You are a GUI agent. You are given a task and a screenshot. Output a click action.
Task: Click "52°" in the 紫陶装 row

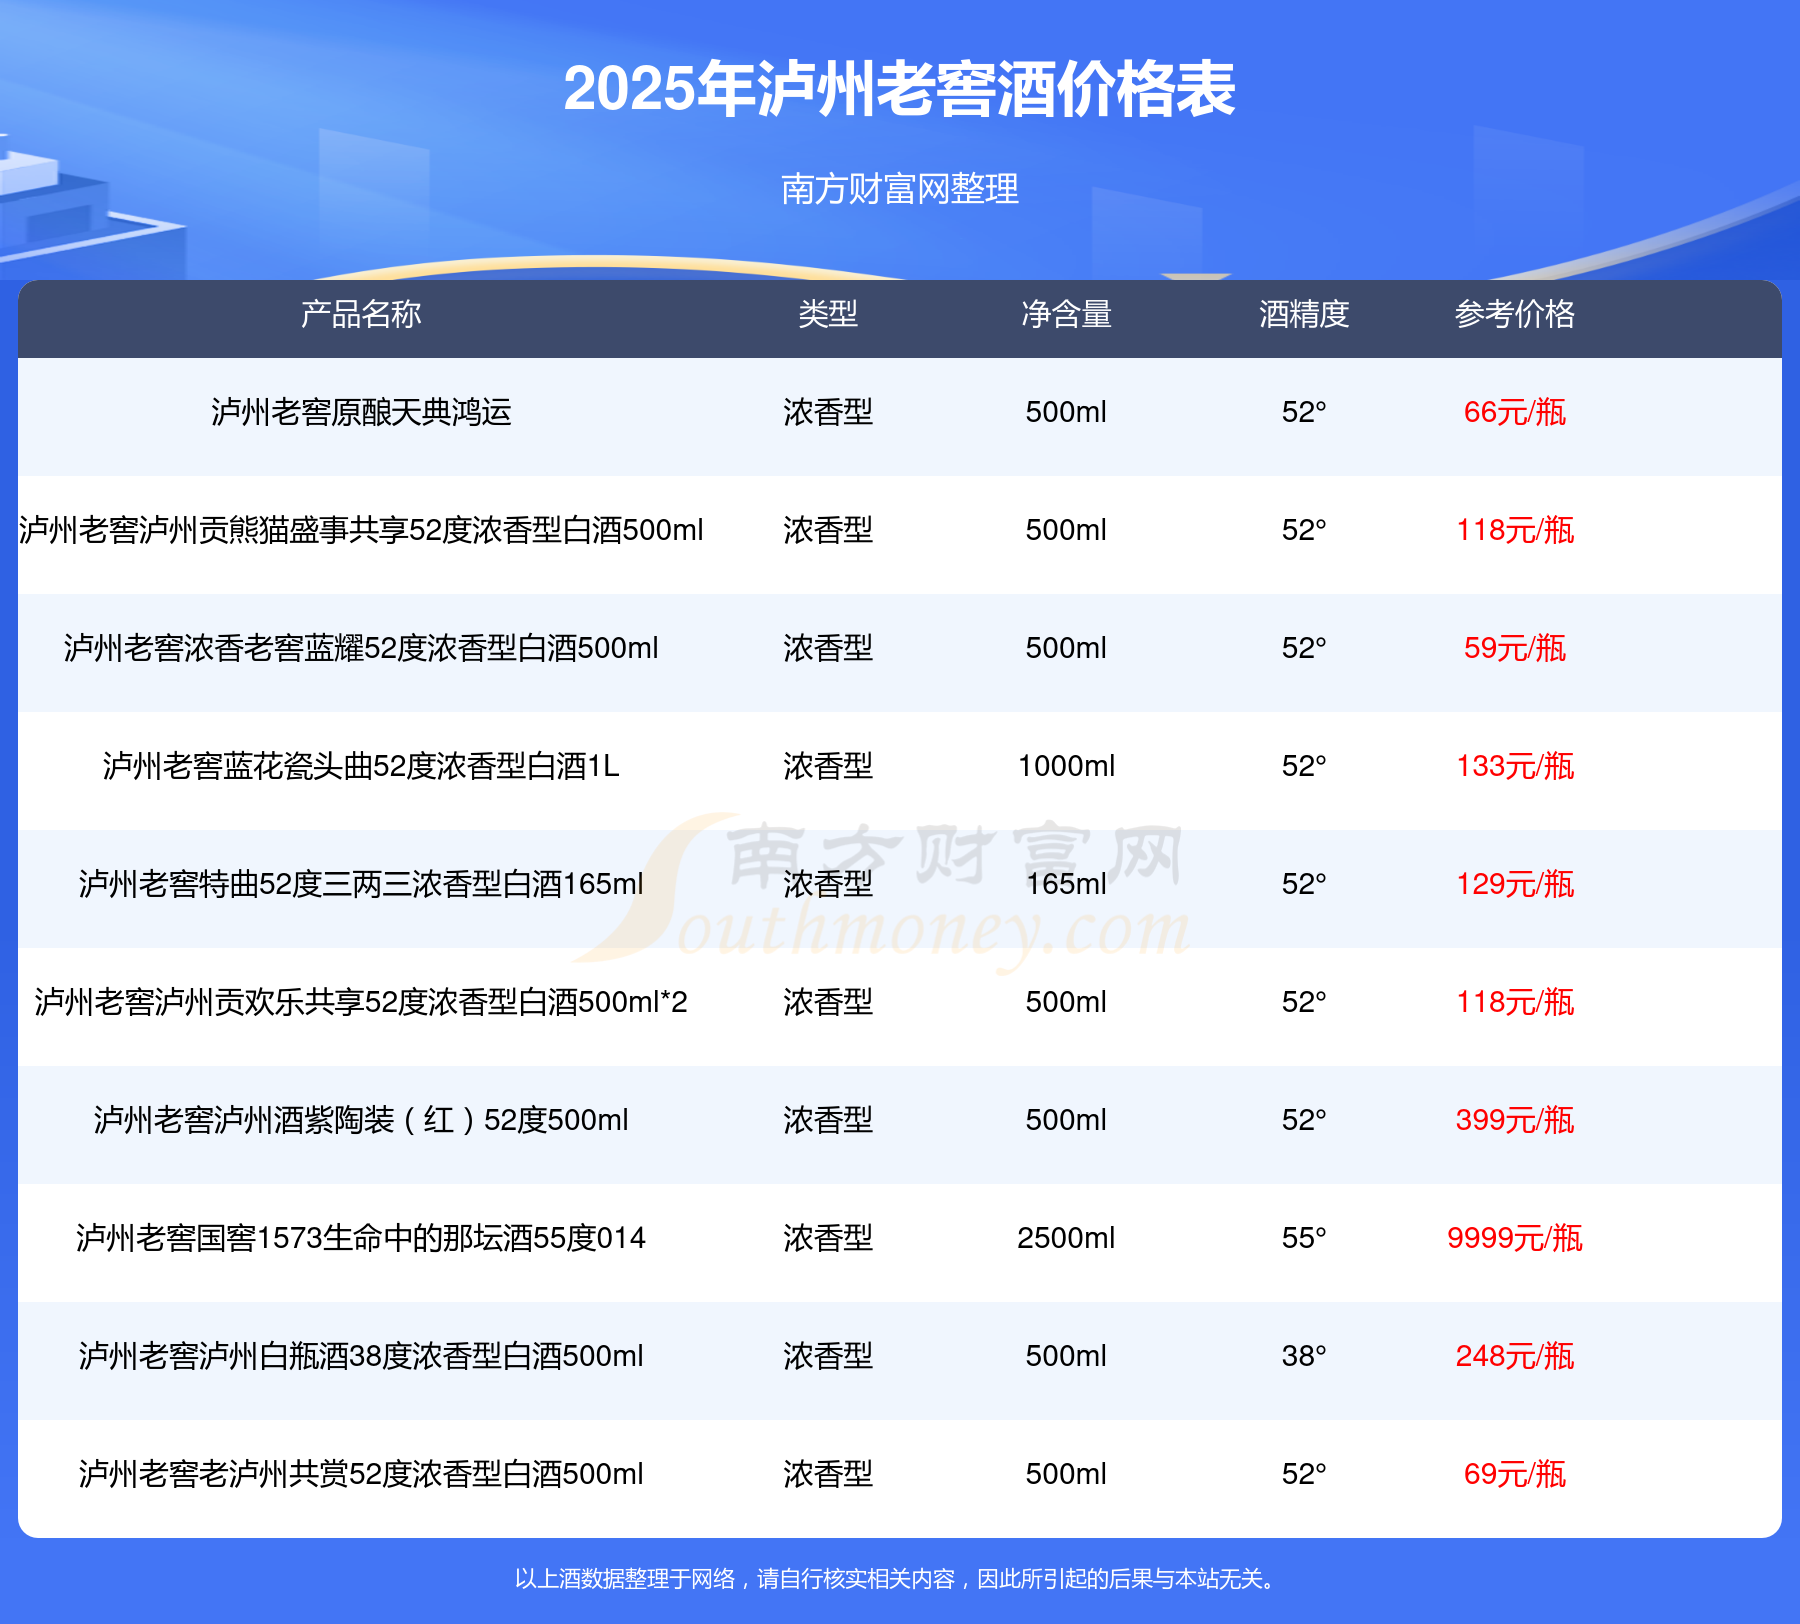1304,1120
